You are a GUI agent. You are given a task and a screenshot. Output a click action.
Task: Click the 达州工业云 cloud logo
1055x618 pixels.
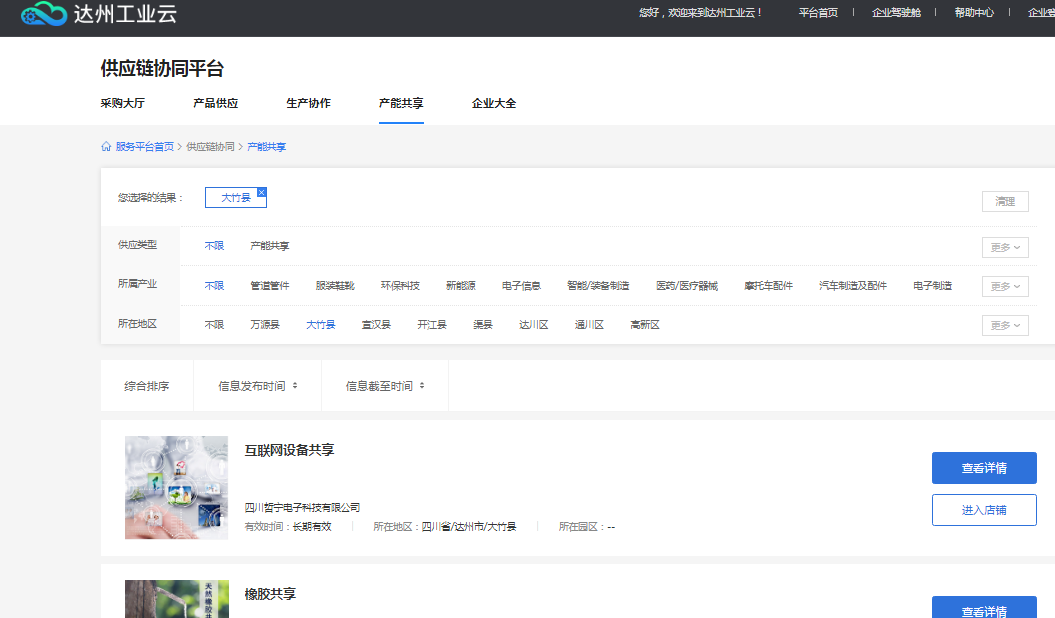tap(44, 14)
